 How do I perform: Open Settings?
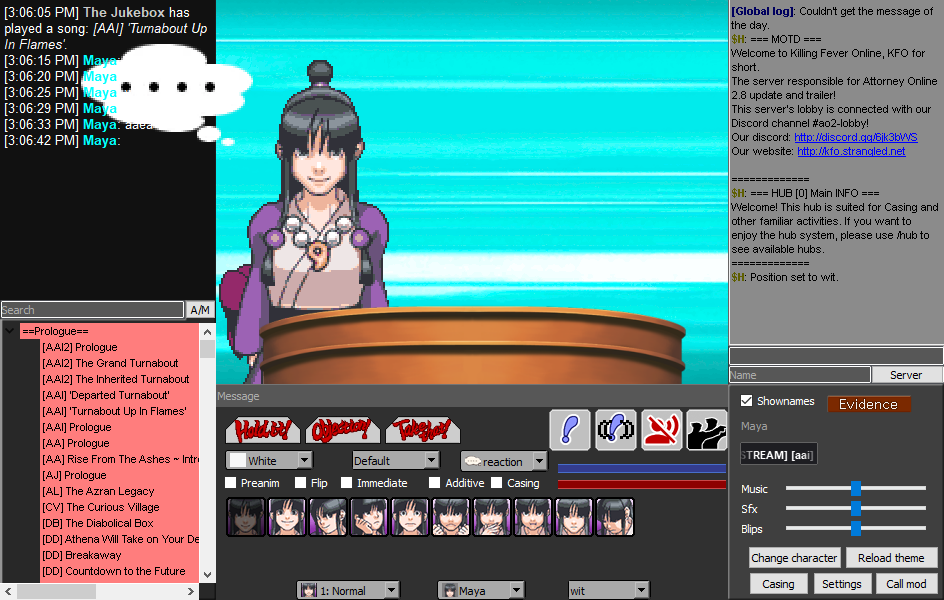pyautogui.click(x=842, y=584)
